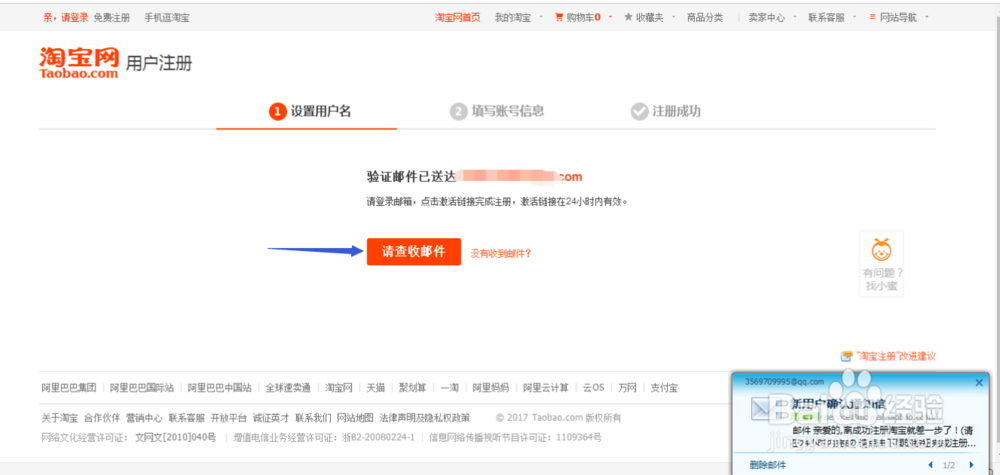Viewport: 1000px width, 475px height.
Task: Open 我的淘宝 menu
Action: (x=513, y=18)
